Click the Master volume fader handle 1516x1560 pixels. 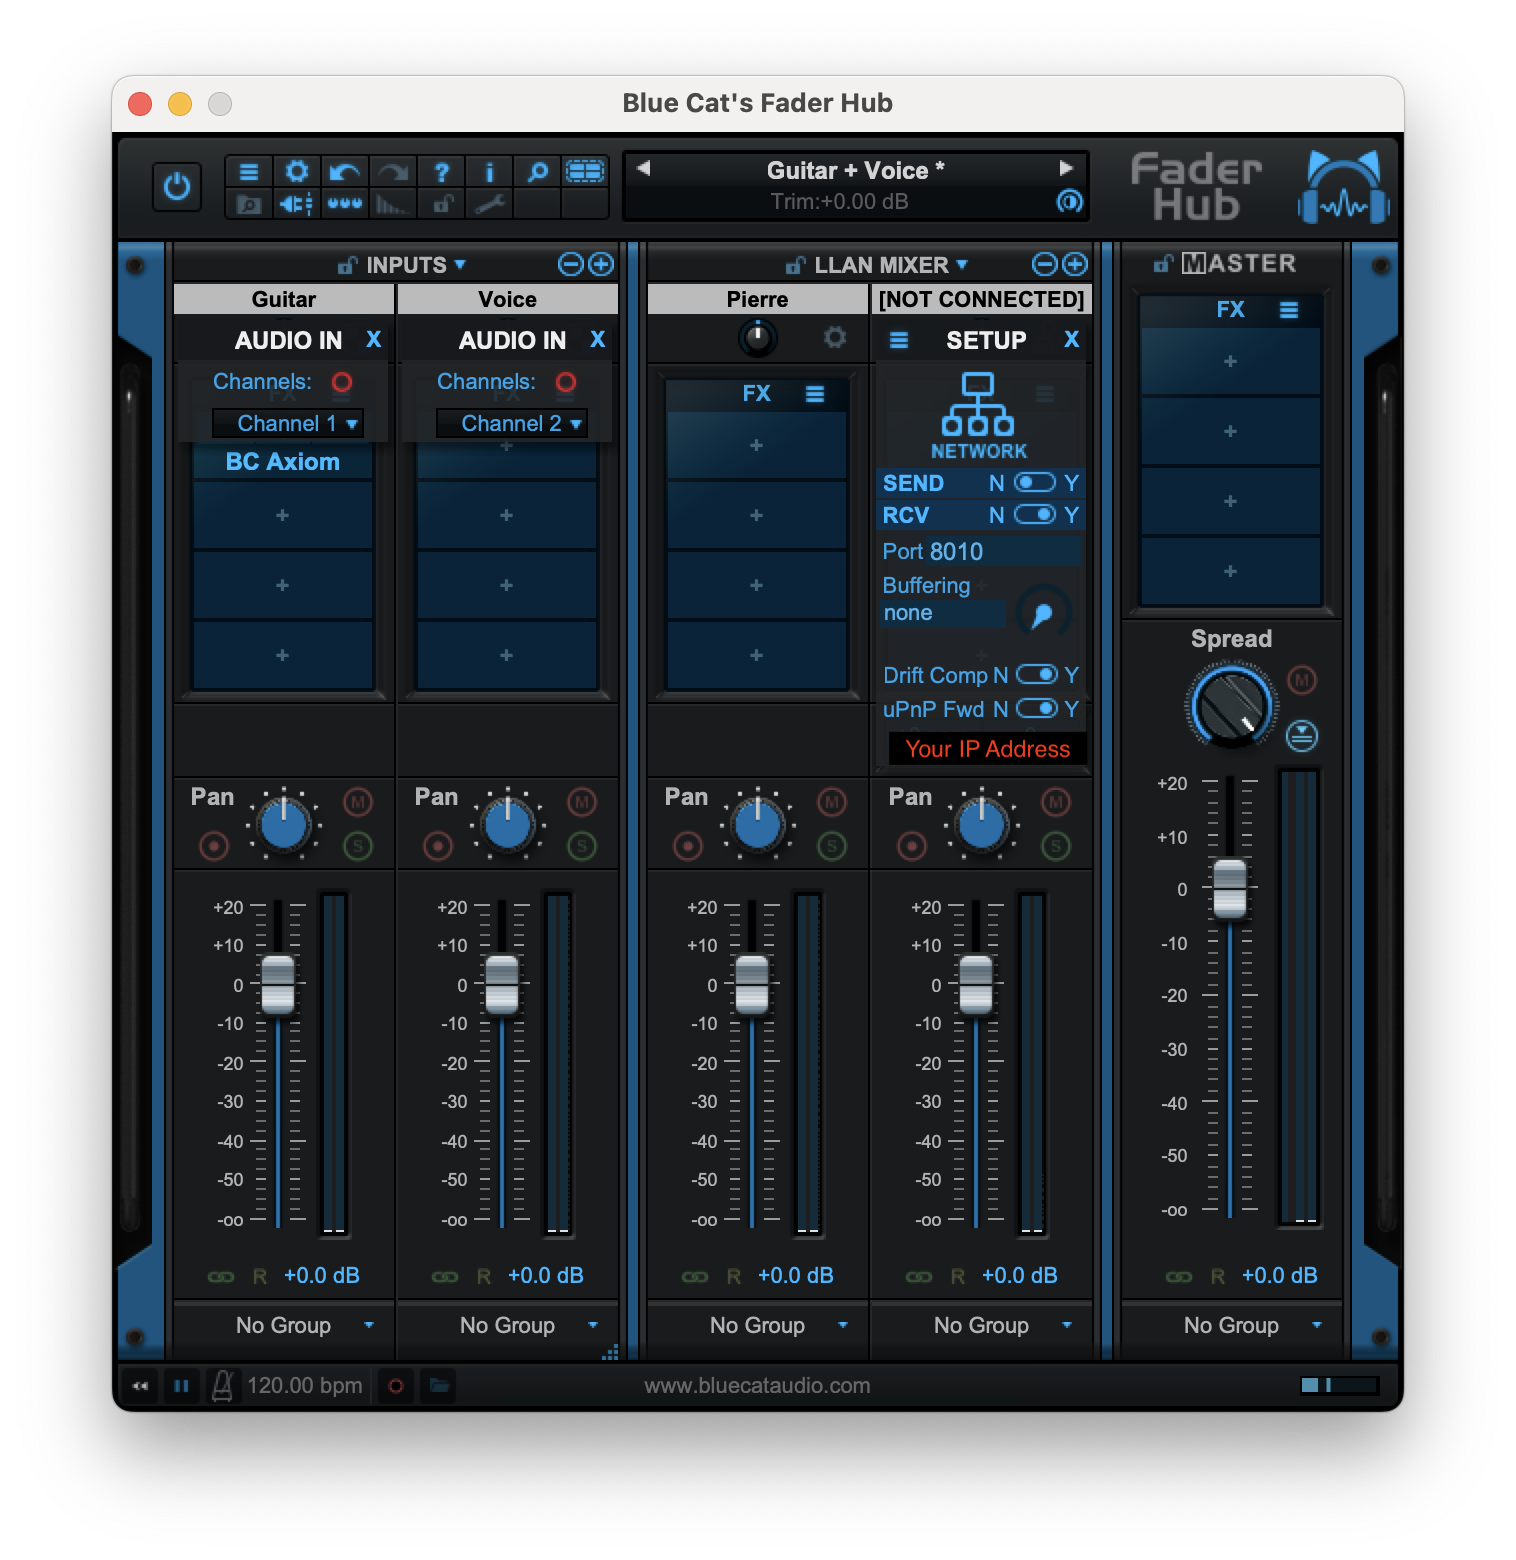click(x=1230, y=889)
